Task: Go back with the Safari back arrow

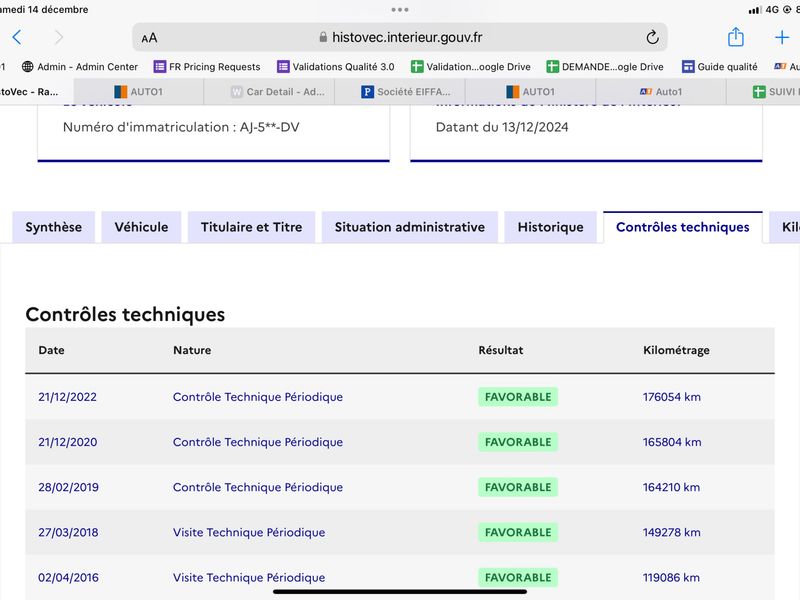Action: pos(17,37)
